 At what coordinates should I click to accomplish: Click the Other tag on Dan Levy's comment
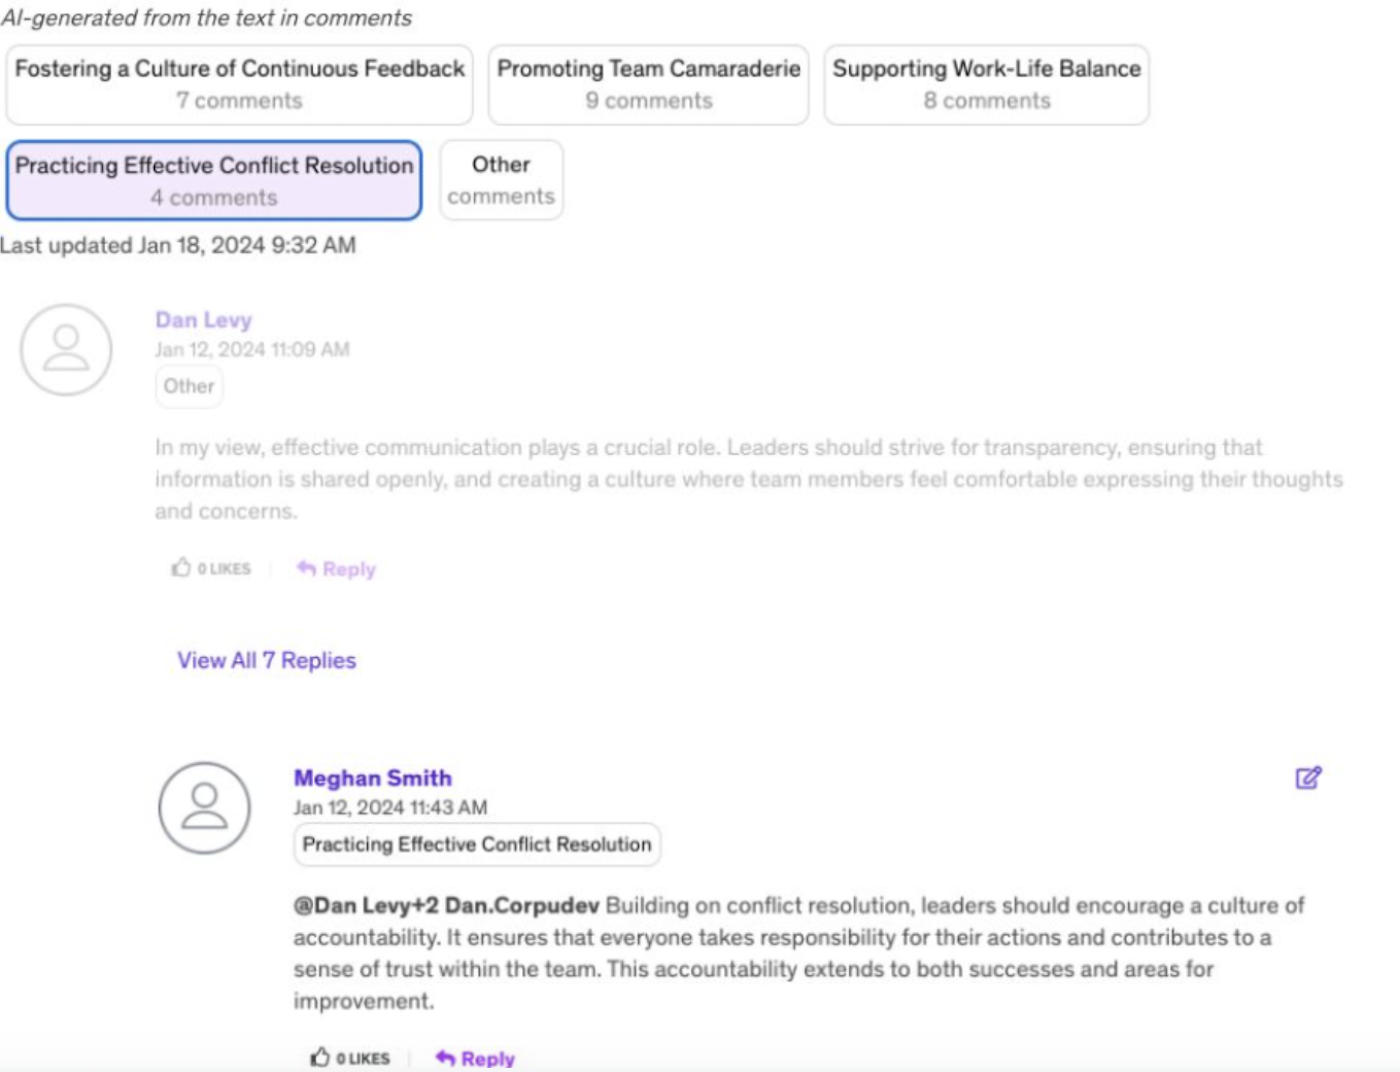[189, 386]
